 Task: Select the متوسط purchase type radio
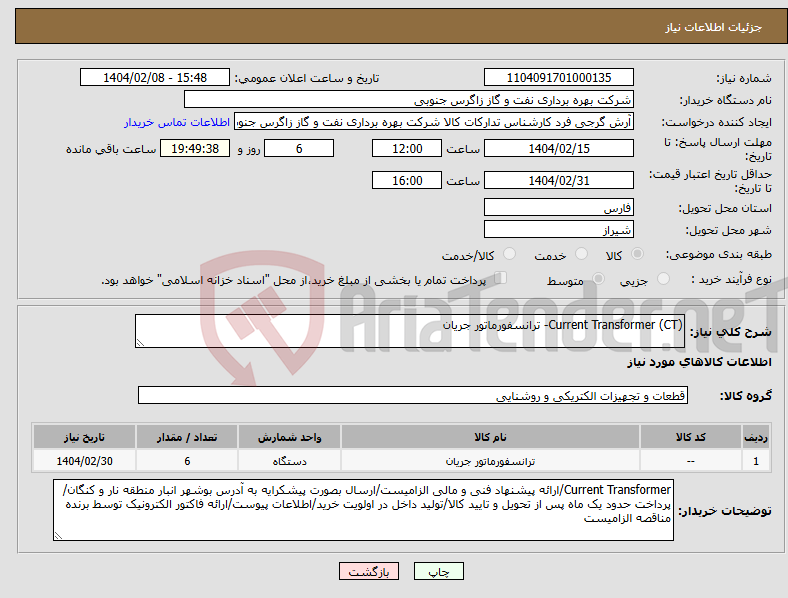pos(598,278)
